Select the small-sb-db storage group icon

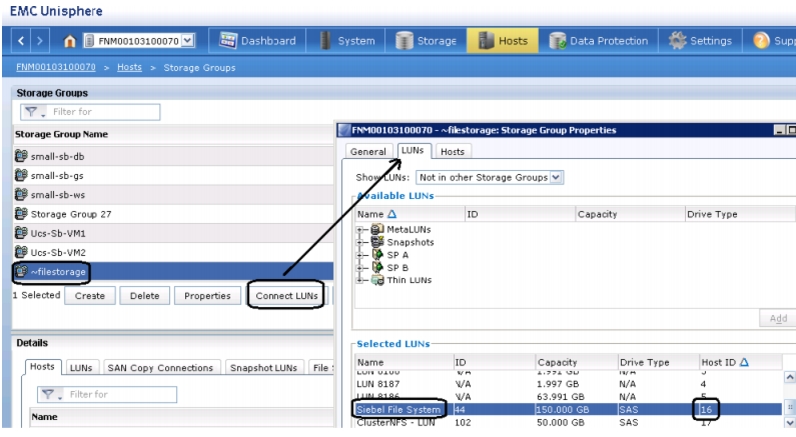(x=21, y=156)
